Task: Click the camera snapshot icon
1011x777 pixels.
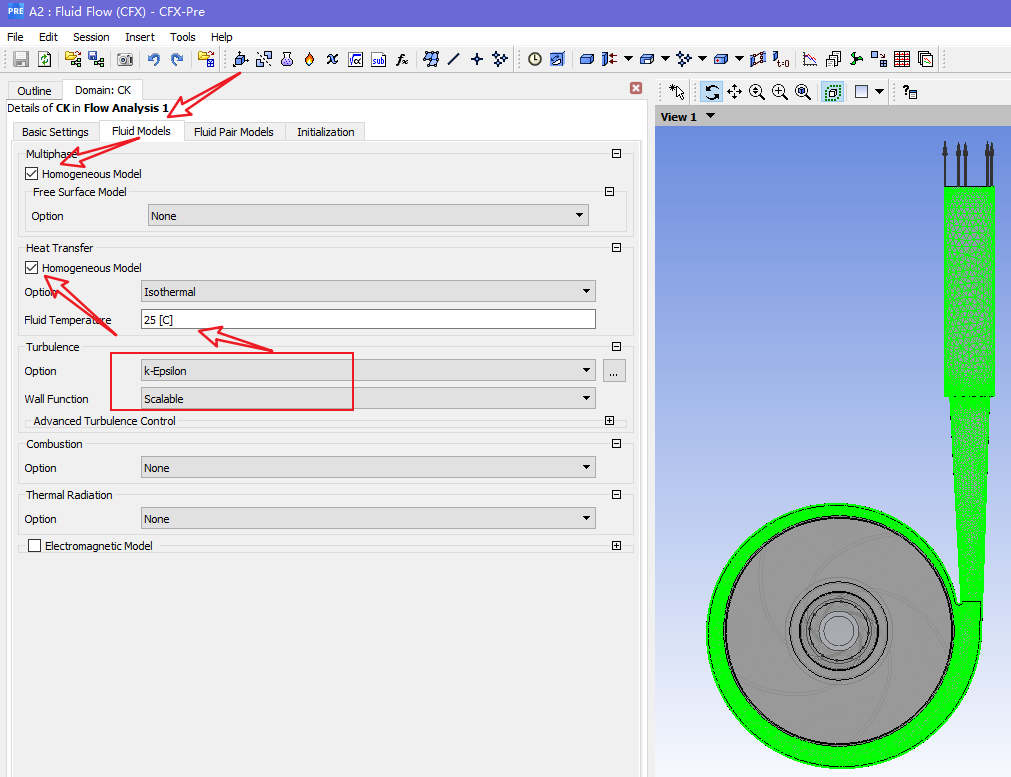Action: click(x=125, y=60)
